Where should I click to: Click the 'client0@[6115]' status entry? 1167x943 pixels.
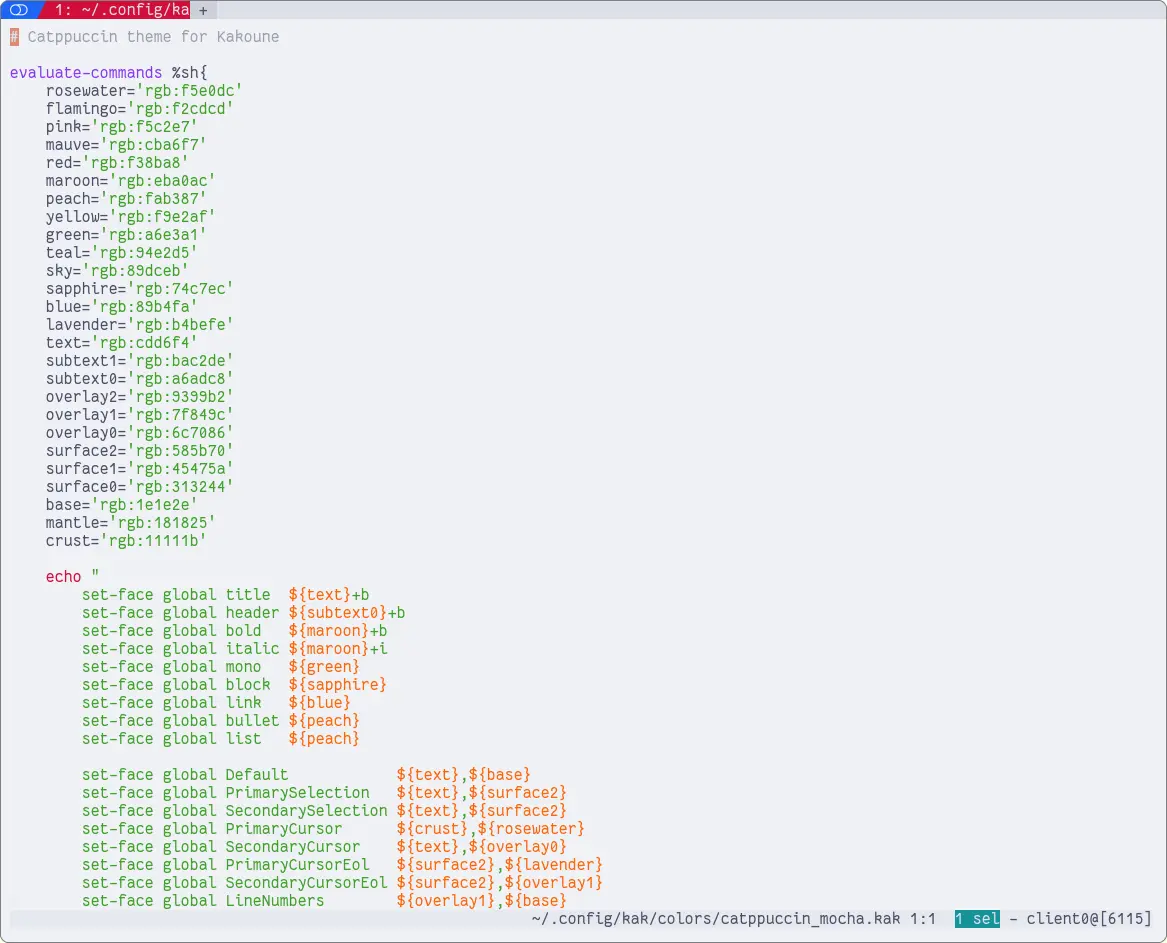coord(1089,918)
